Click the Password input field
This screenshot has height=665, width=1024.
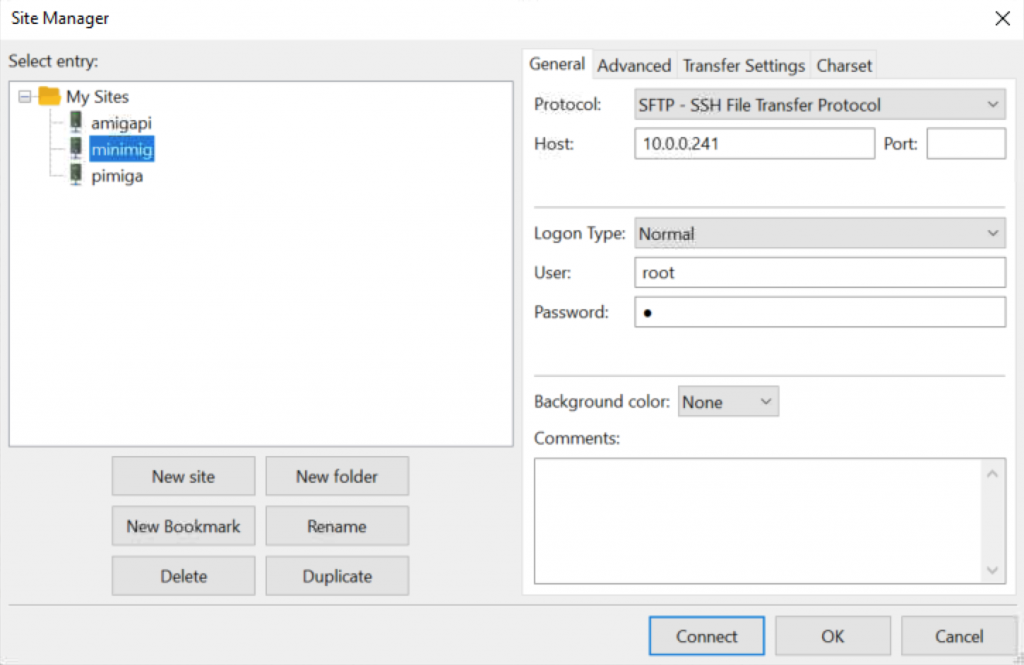[x=820, y=312]
